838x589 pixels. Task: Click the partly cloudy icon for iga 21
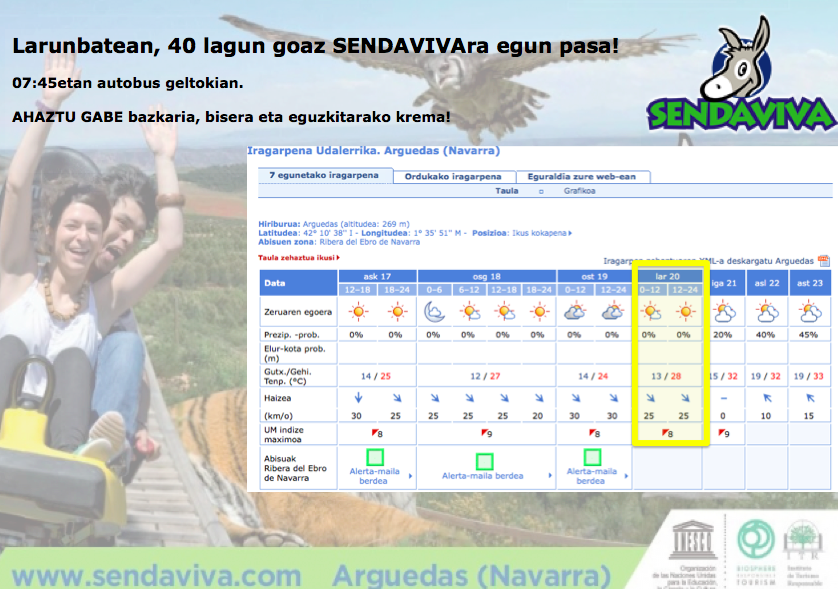(x=724, y=312)
